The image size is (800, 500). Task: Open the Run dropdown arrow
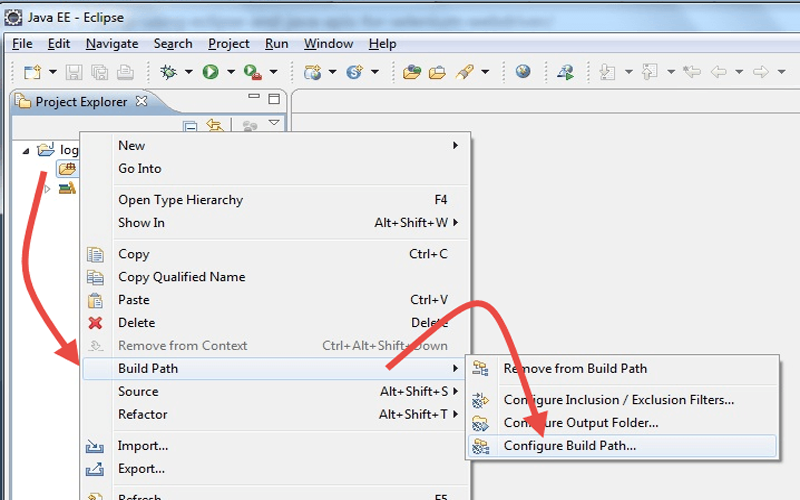point(231,72)
